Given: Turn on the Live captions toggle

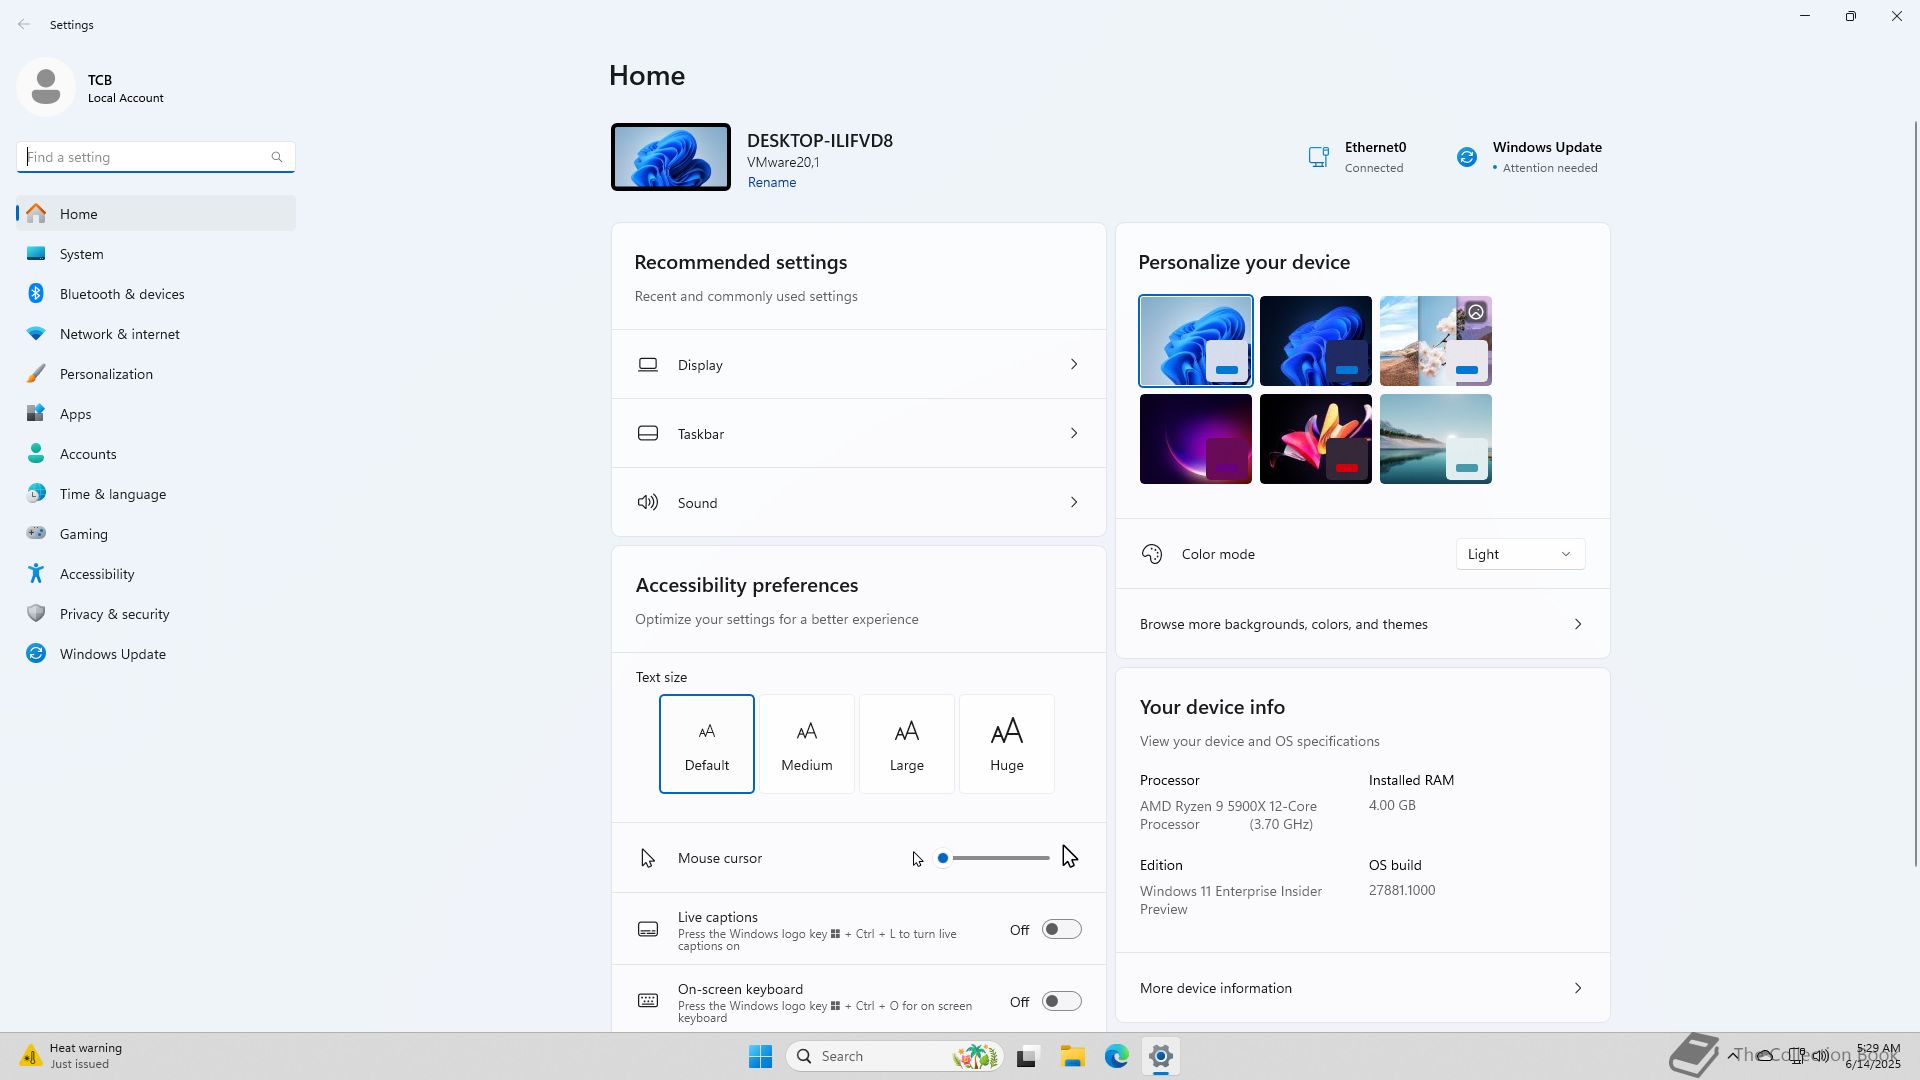Looking at the screenshot, I should (1061, 930).
